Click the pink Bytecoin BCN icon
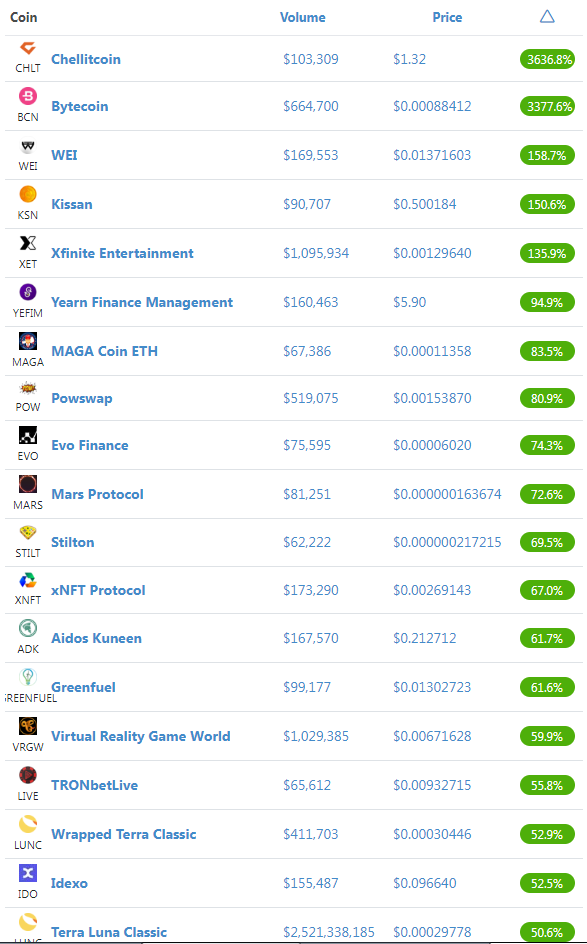 (x=28, y=96)
